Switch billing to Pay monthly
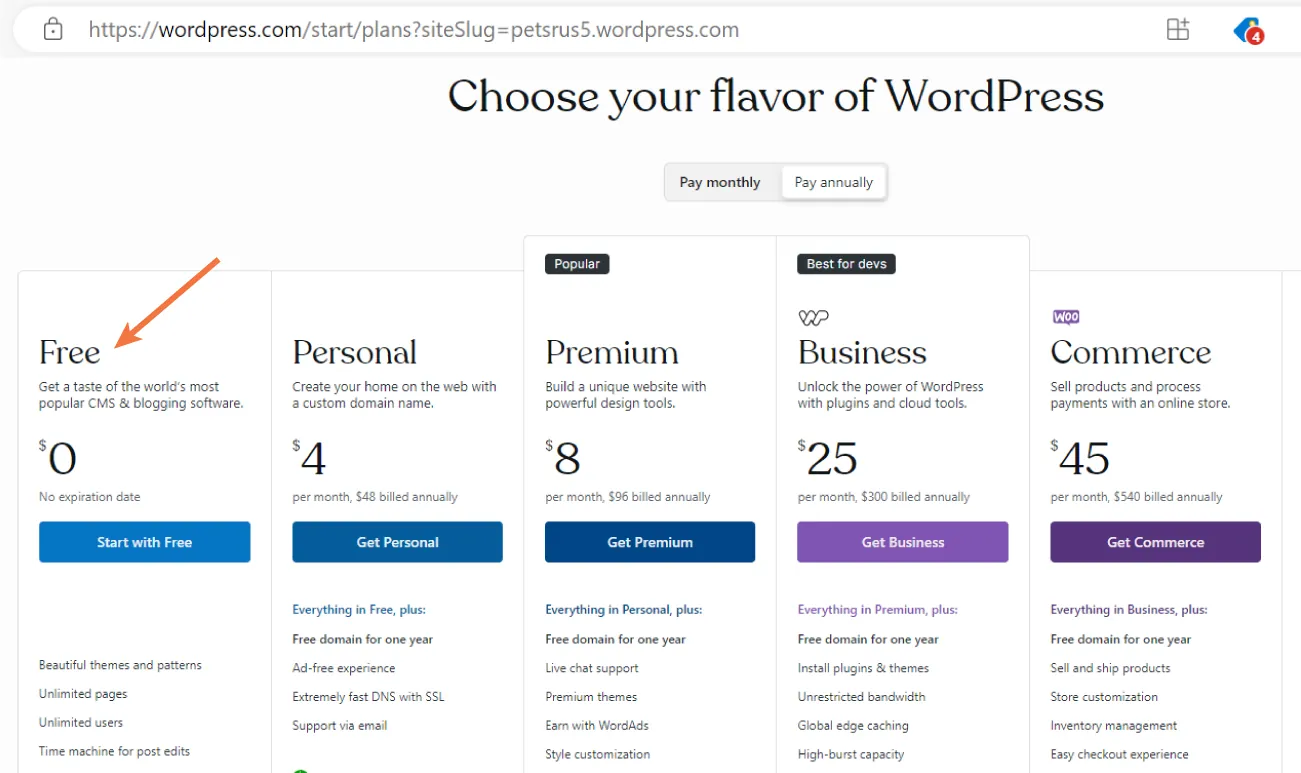Viewport: 1301px width, 773px height. [x=719, y=182]
